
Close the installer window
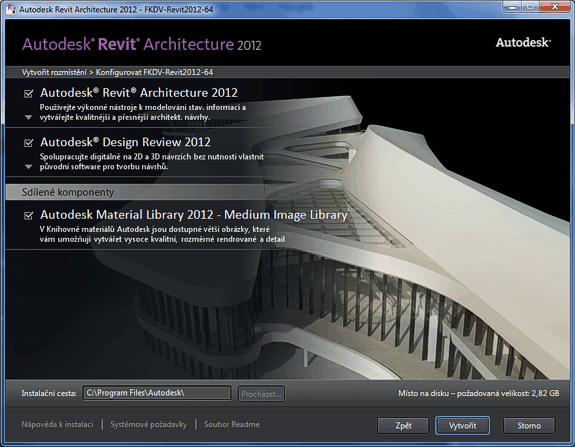coord(555,7)
